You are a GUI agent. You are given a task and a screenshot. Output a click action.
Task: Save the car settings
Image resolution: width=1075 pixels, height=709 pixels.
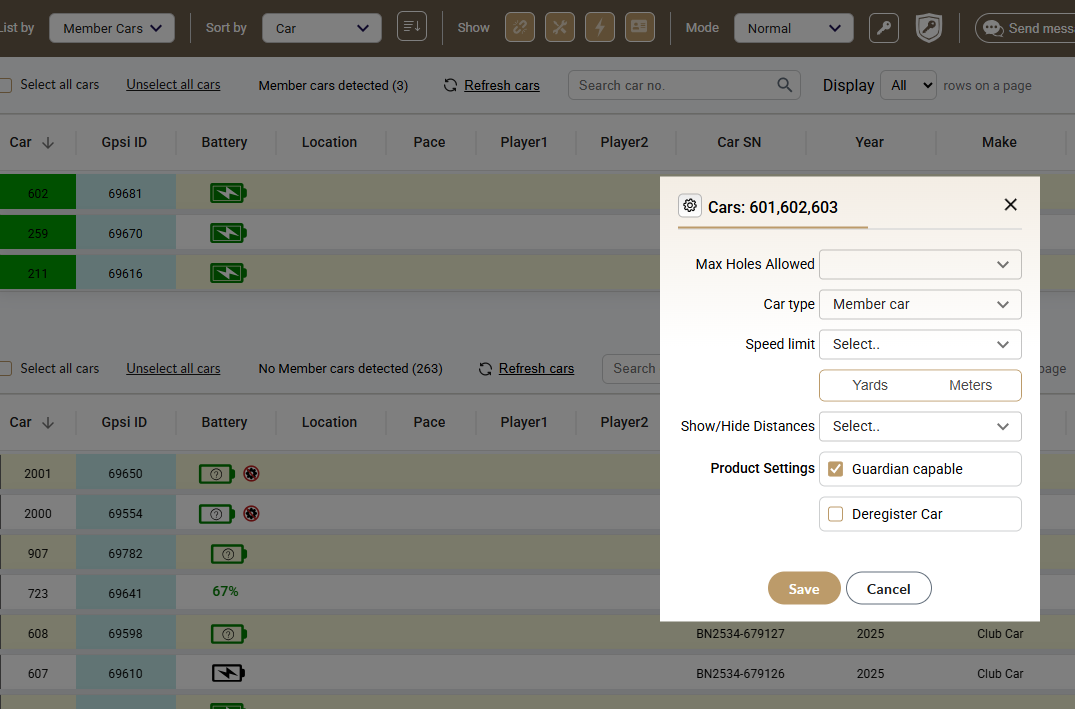point(804,588)
